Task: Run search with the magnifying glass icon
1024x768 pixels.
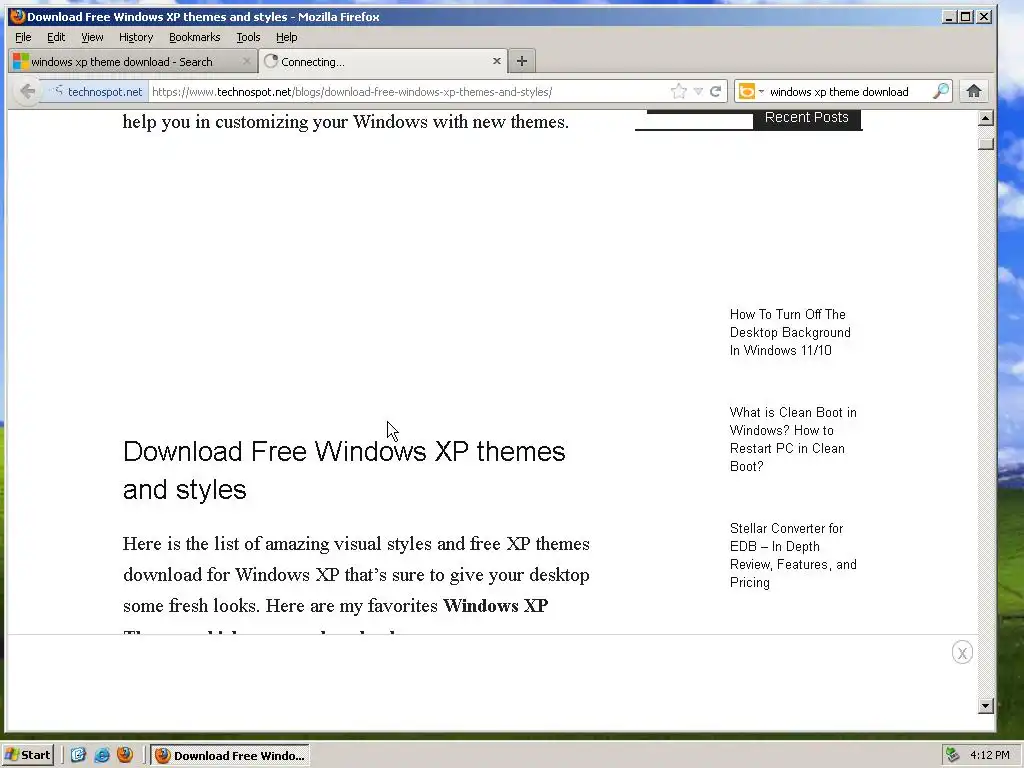Action: tap(941, 91)
